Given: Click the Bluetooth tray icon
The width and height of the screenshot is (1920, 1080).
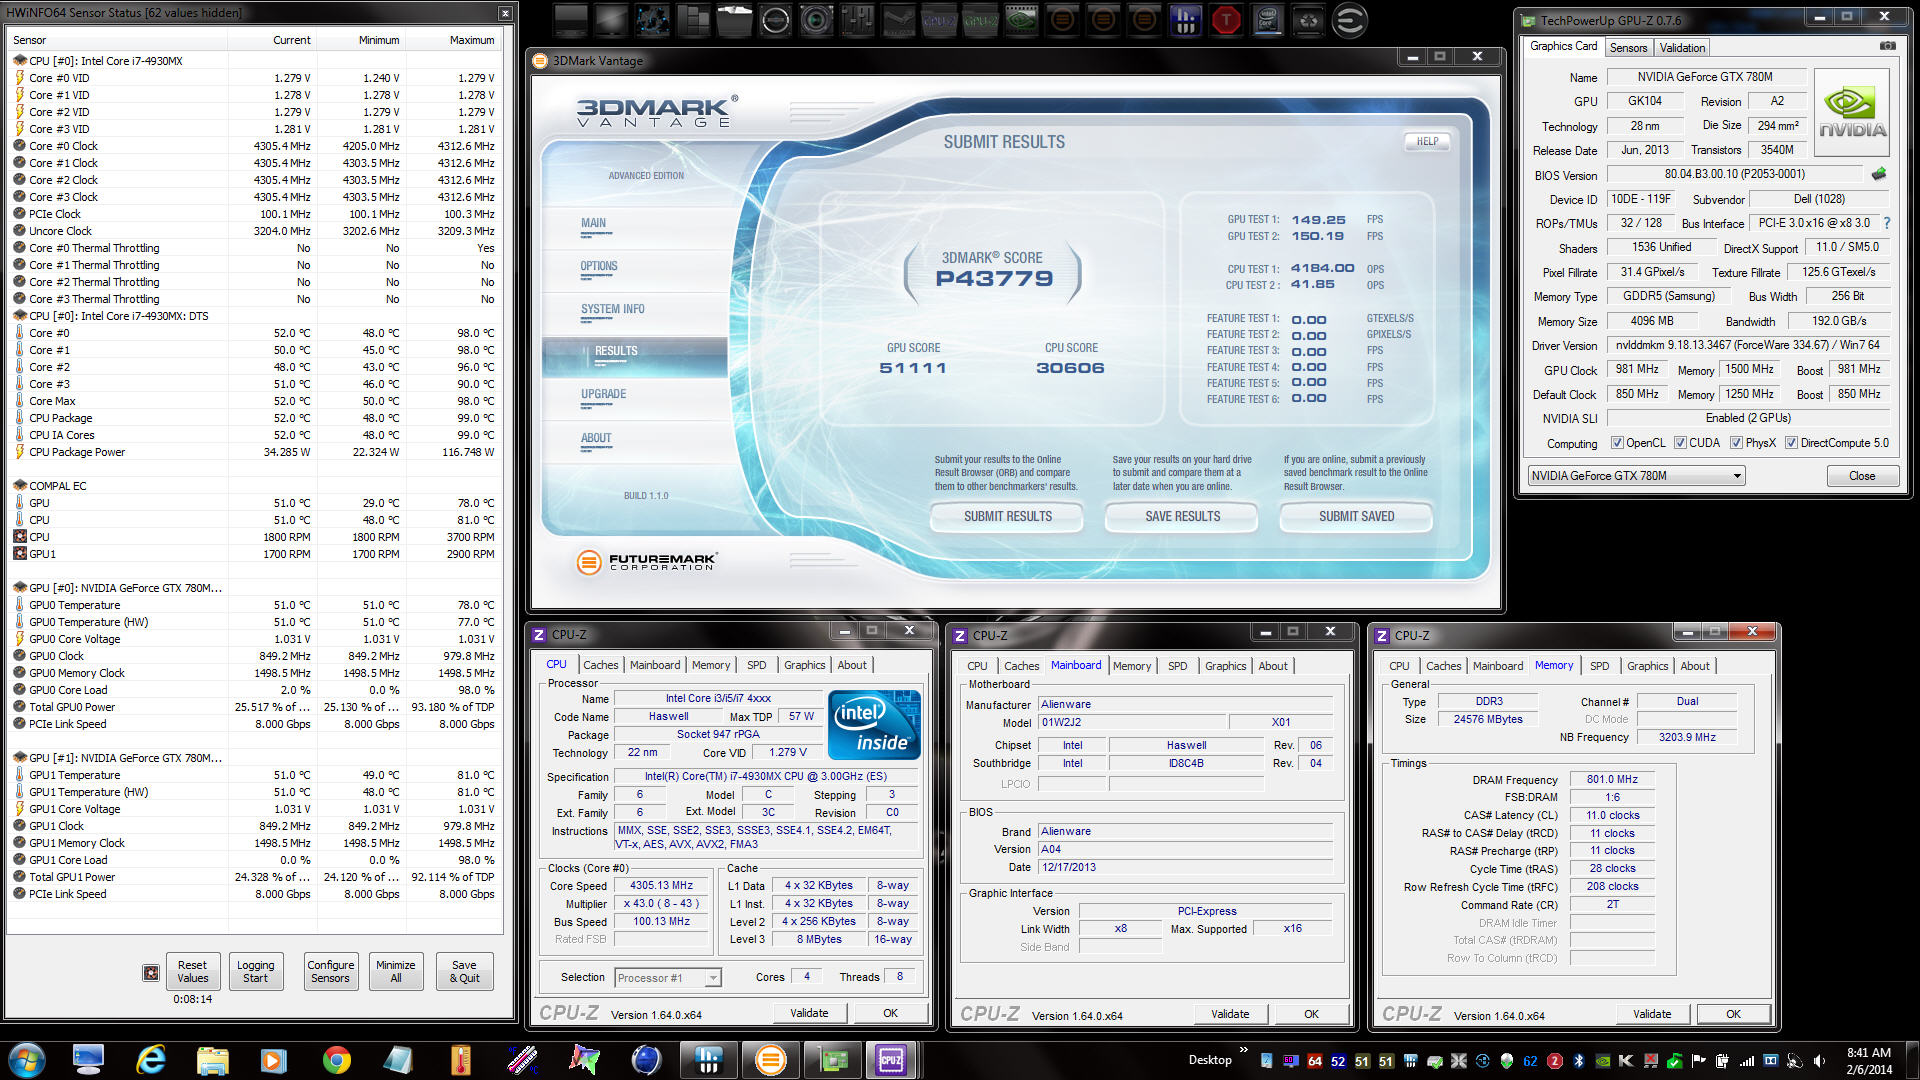Looking at the screenshot, I should point(1579,1061).
